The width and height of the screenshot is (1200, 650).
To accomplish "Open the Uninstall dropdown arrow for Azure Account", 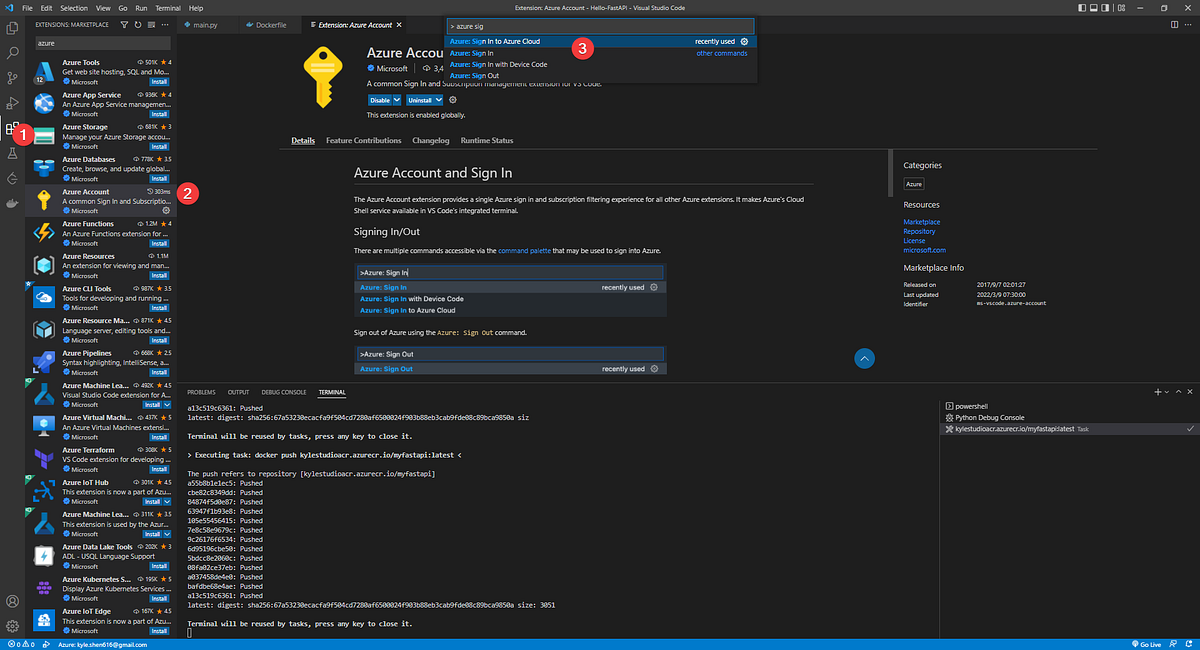I will point(440,100).
